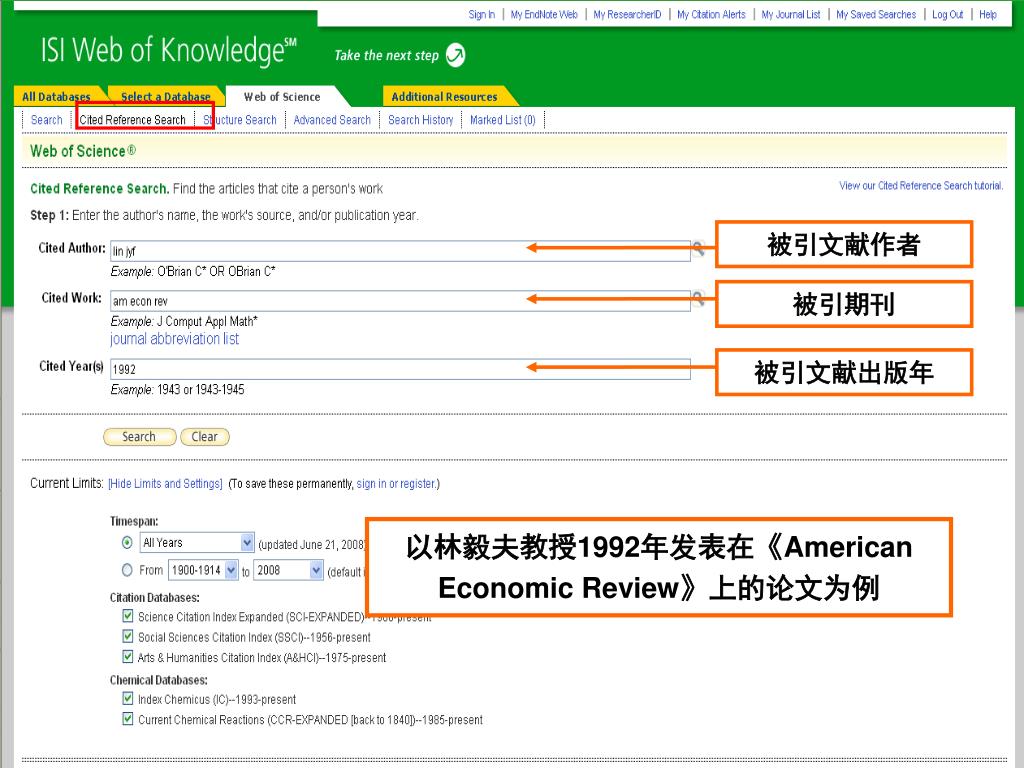This screenshot has width=1024, height=768.
Task: Open My Journal List link
Action: point(791,14)
